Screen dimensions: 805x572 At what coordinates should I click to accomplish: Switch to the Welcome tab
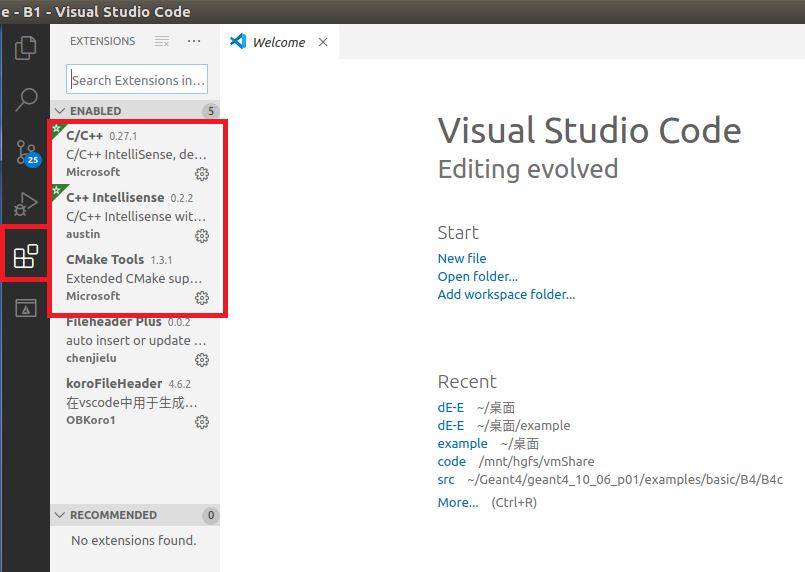tap(277, 42)
